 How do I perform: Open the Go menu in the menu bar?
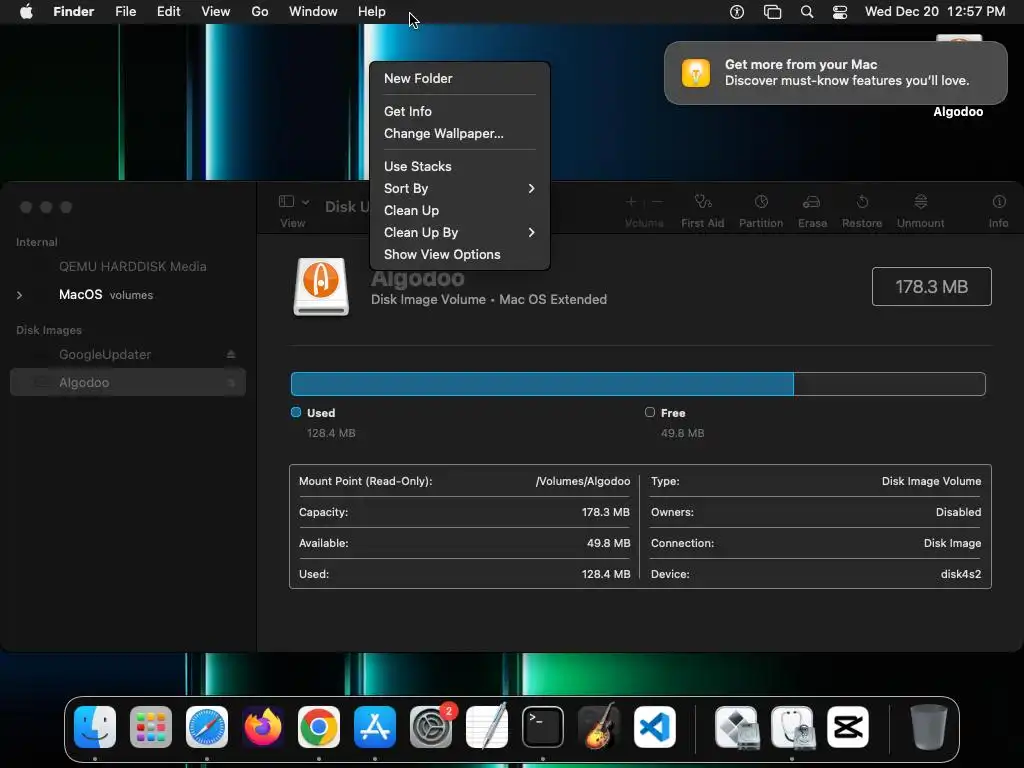pos(260,12)
